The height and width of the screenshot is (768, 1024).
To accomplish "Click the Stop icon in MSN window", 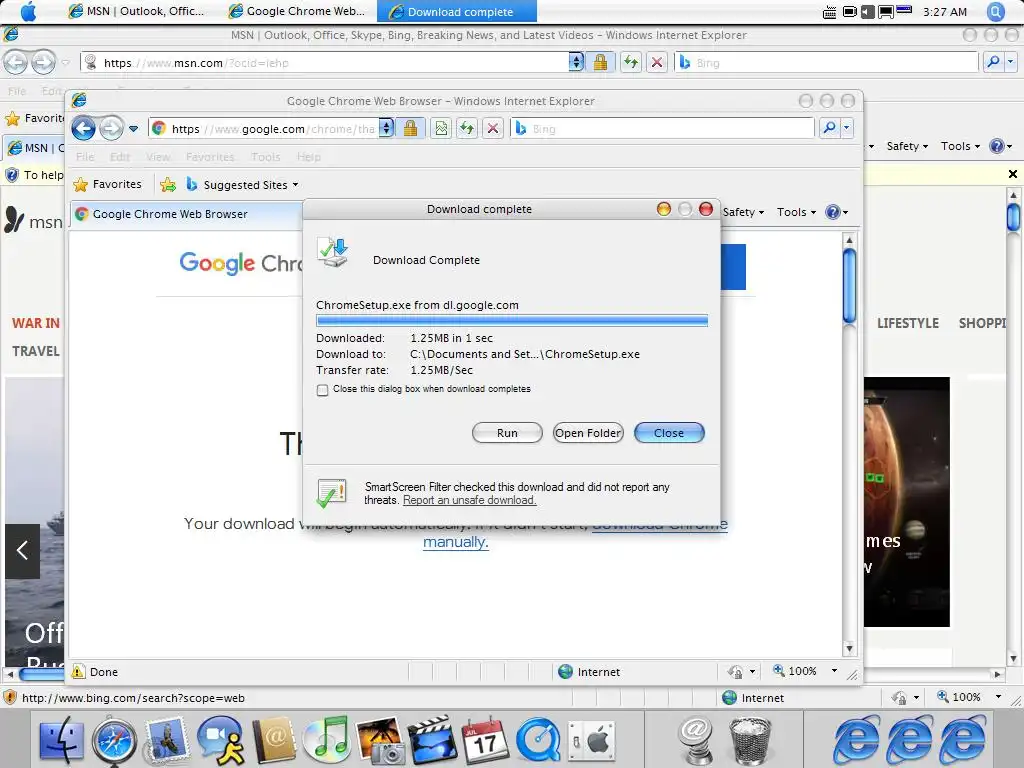I will (x=657, y=63).
